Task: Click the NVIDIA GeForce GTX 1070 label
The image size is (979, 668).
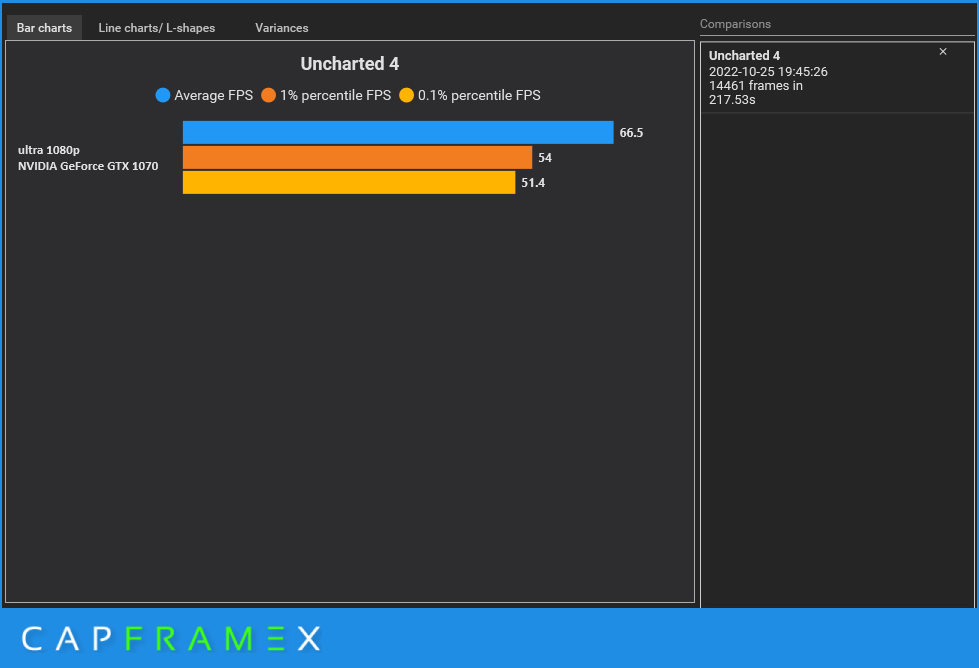Action: click(x=88, y=166)
